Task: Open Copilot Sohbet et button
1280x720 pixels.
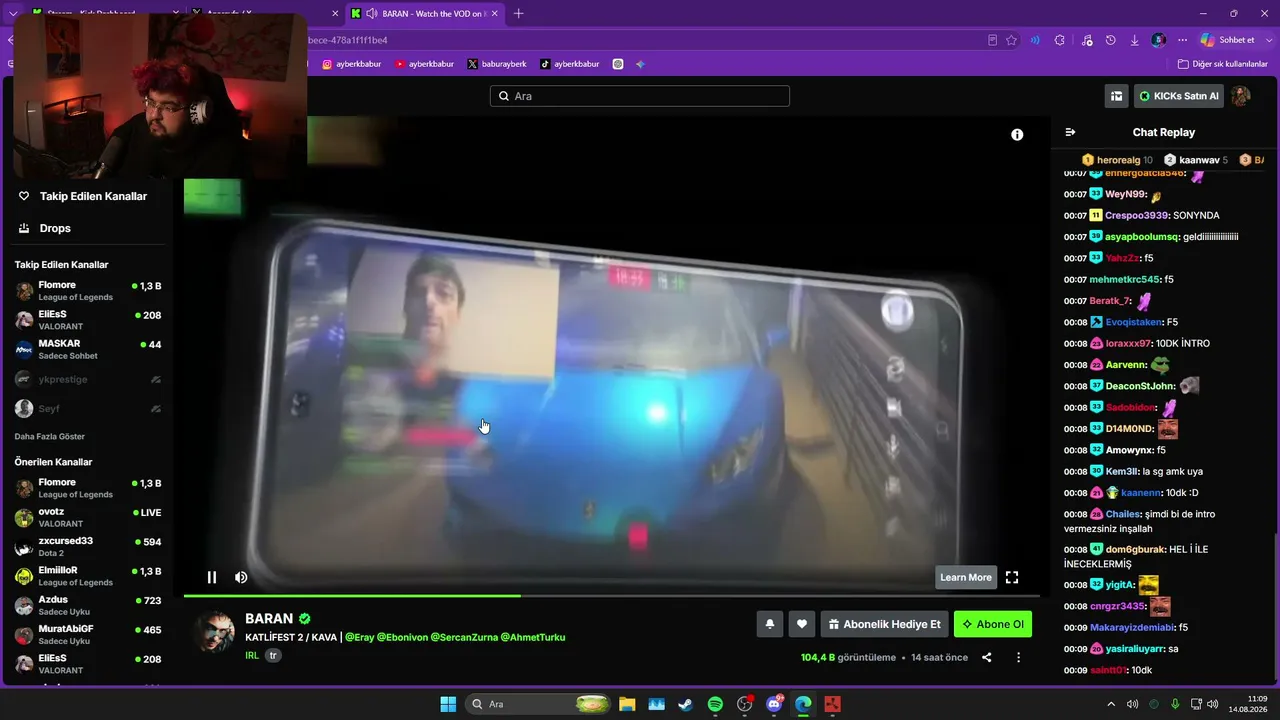Action: [1228, 40]
